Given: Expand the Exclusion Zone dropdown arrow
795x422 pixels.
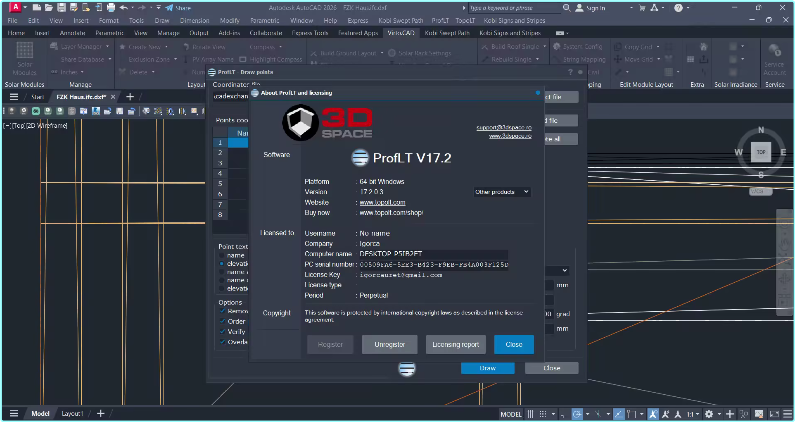Looking at the screenshot, I should point(175,59).
